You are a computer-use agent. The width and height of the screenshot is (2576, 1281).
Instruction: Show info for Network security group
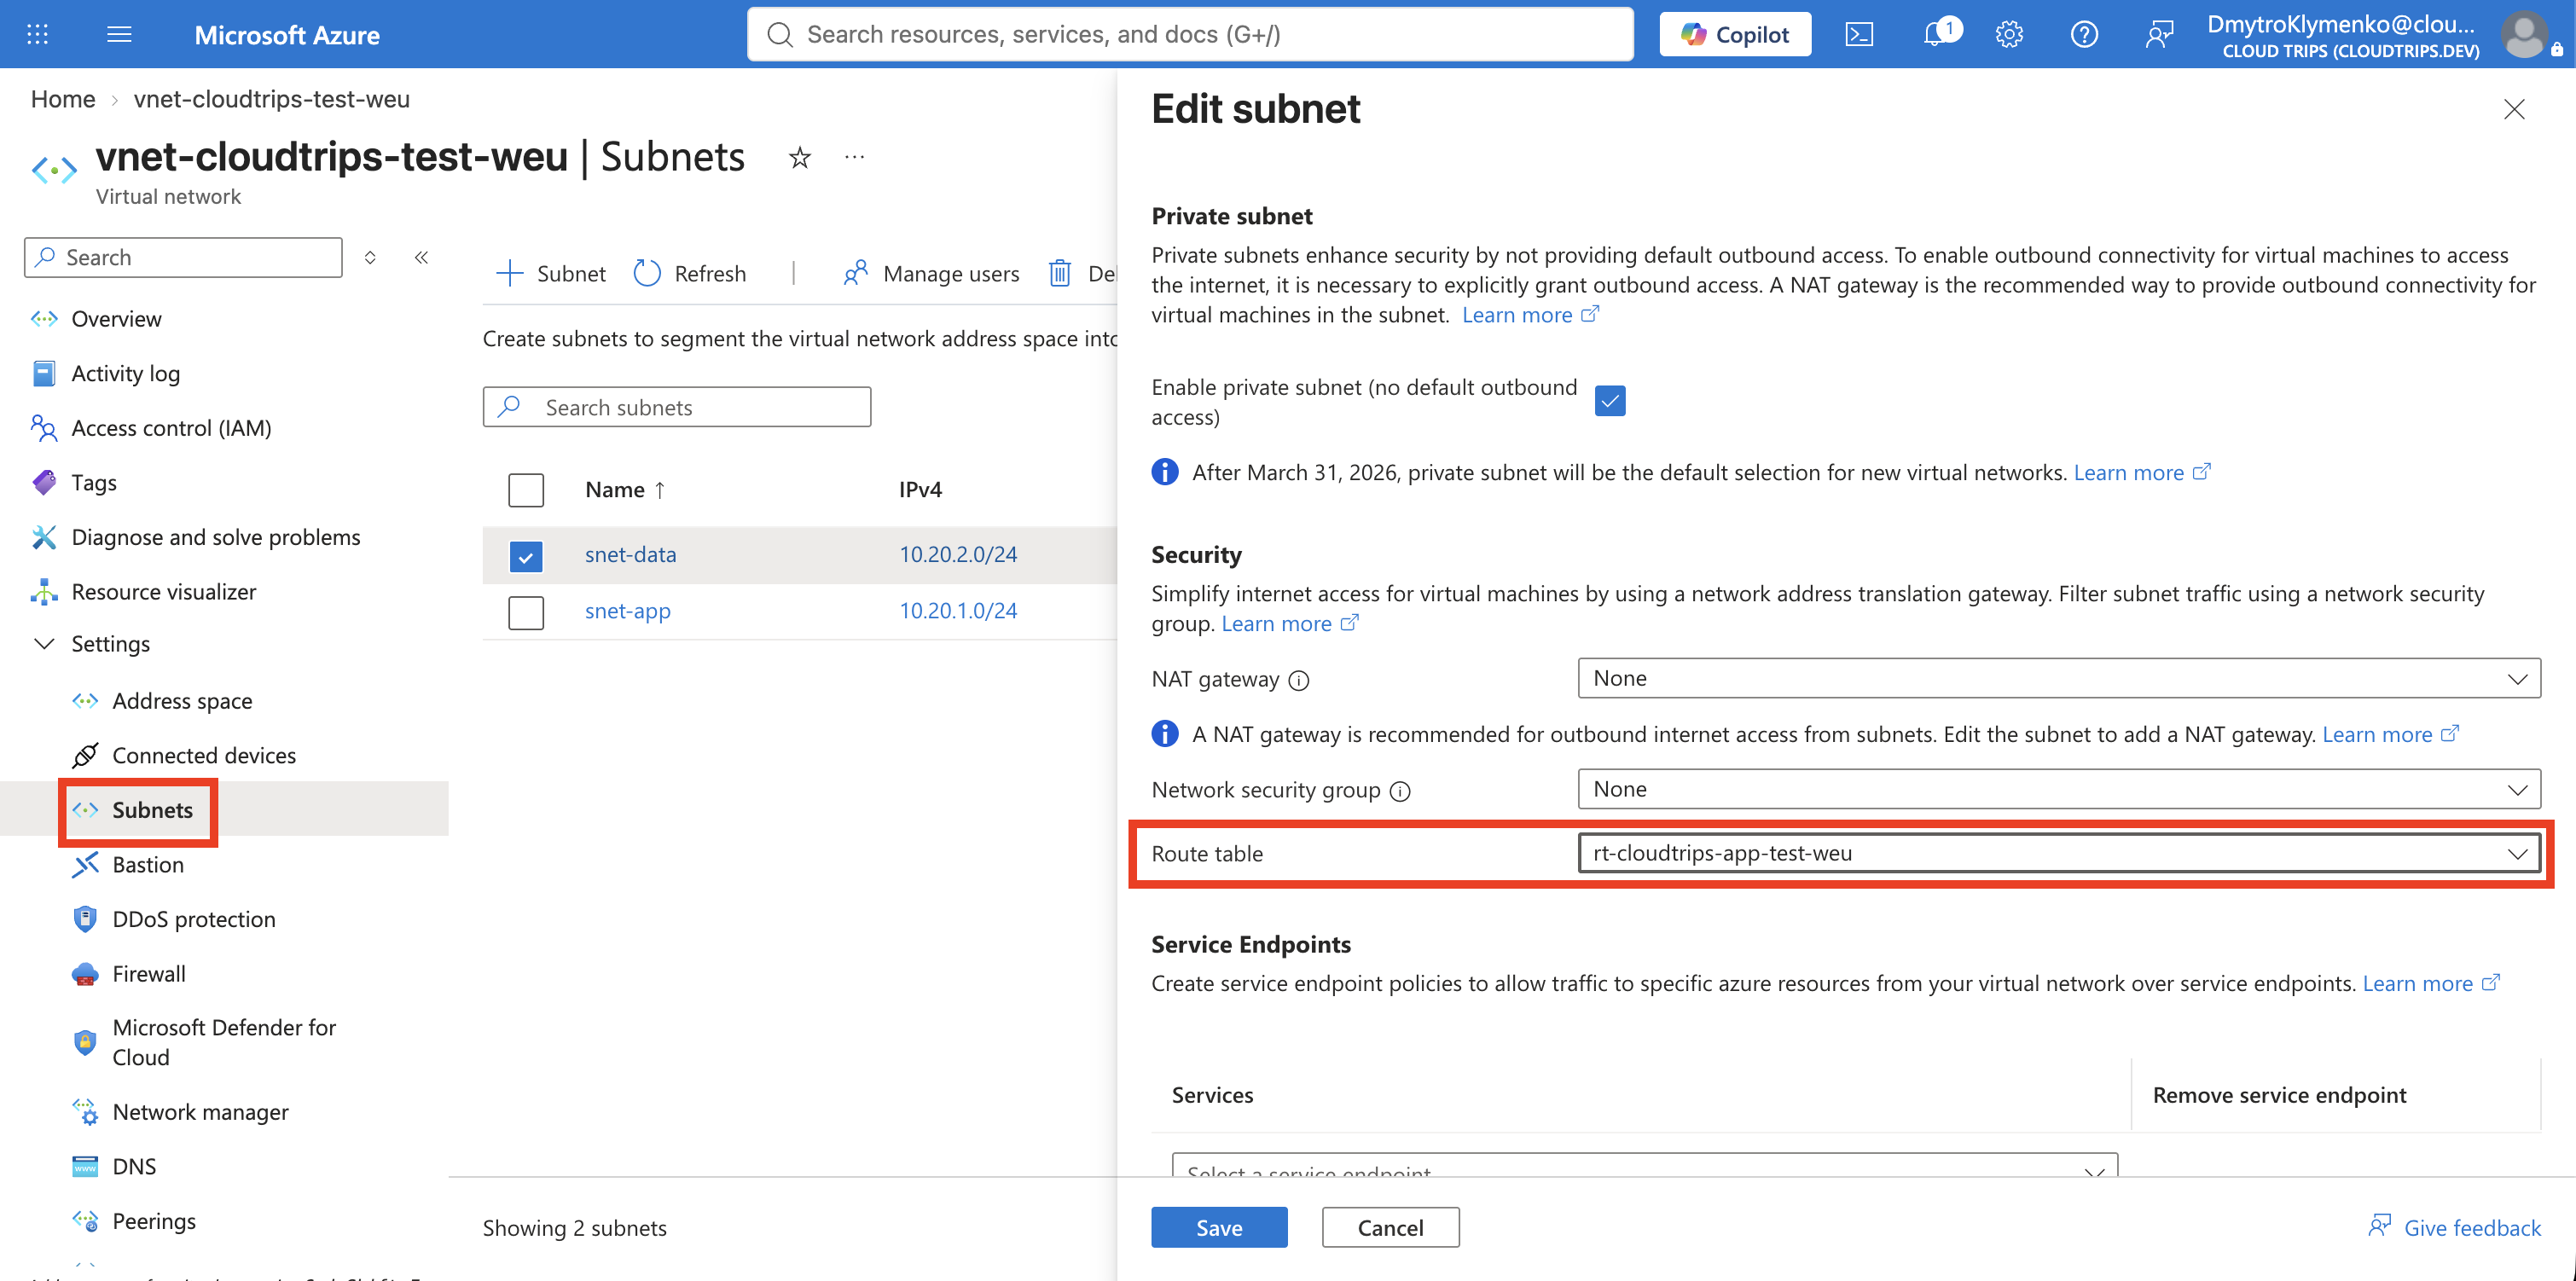click(1400, 791)
